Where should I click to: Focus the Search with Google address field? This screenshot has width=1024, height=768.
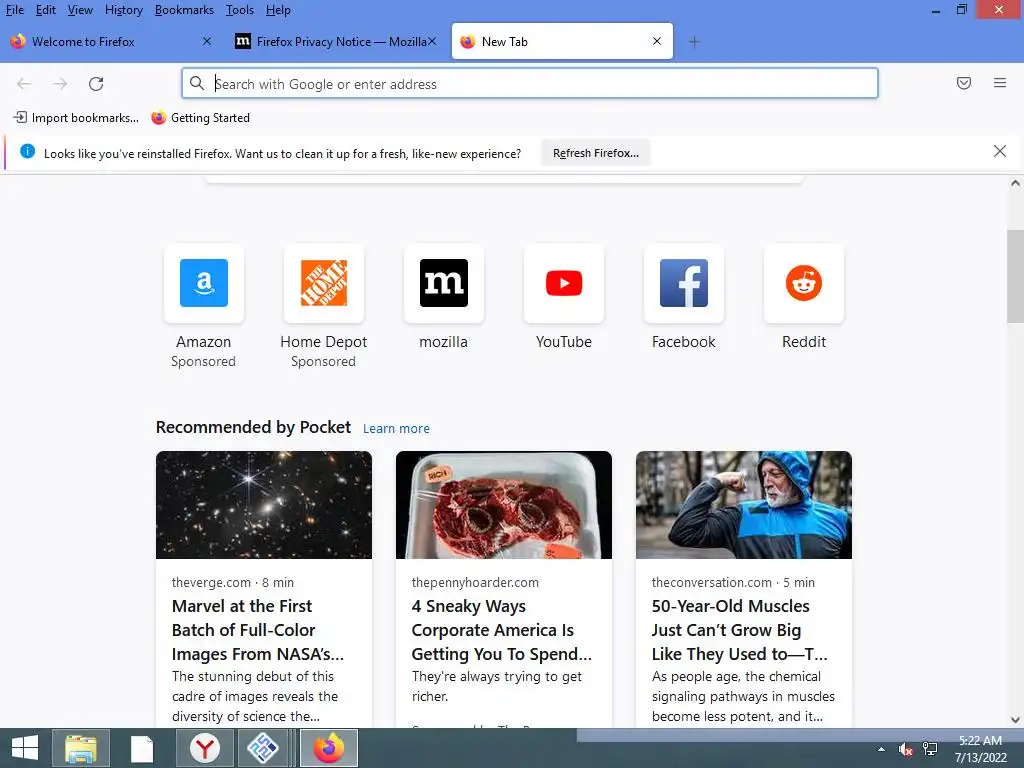pos(530,84)
